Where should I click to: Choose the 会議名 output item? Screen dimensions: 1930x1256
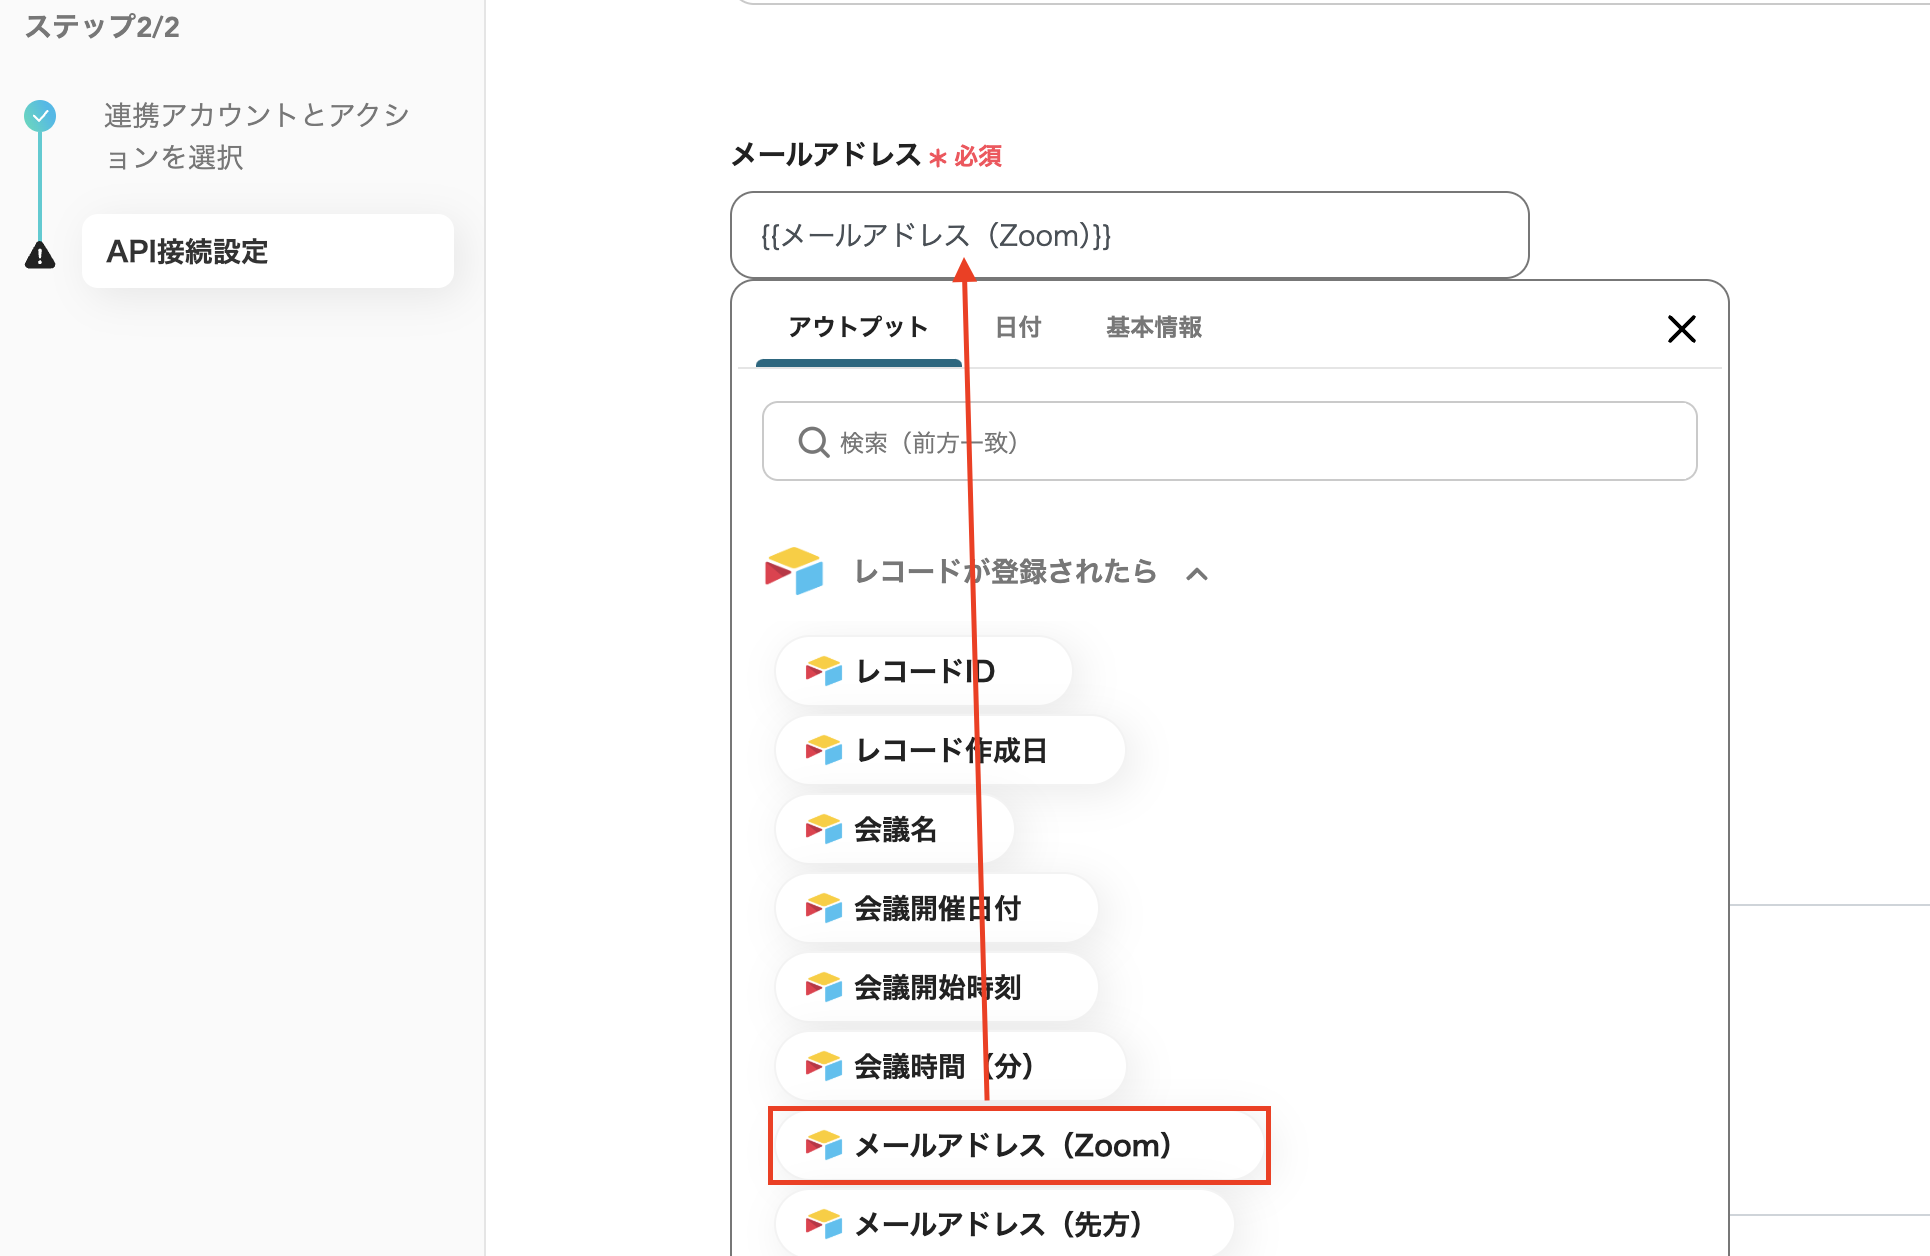(894, 829)
